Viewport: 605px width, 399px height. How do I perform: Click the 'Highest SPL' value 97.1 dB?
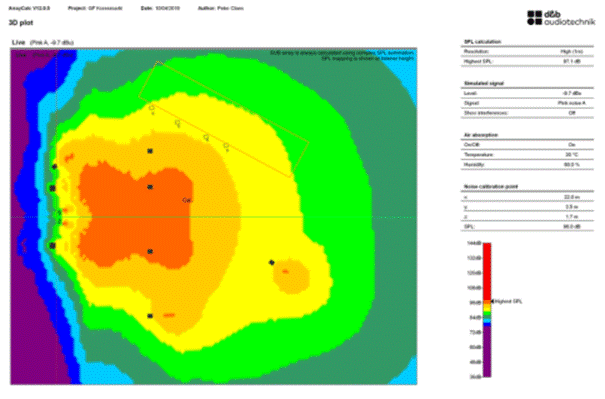[572, 61]
